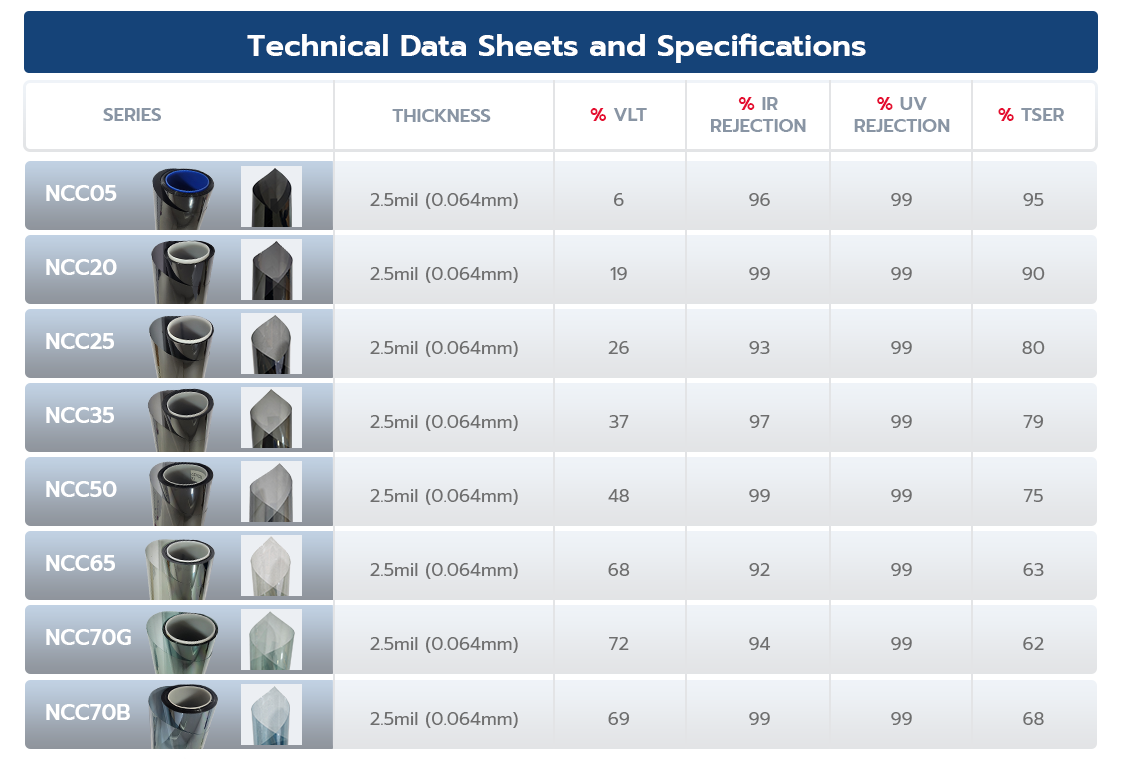This screenshot has height=760, width=1125.
Task: Click the NCC20 film roll image
Action: pos(183,271)
